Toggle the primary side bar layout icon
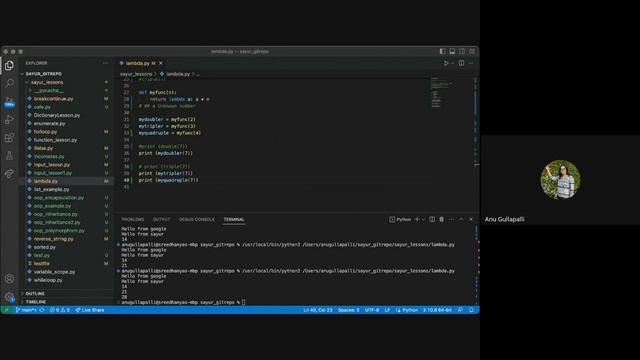This screenshot has height=360, width=640. pos(442,51)
